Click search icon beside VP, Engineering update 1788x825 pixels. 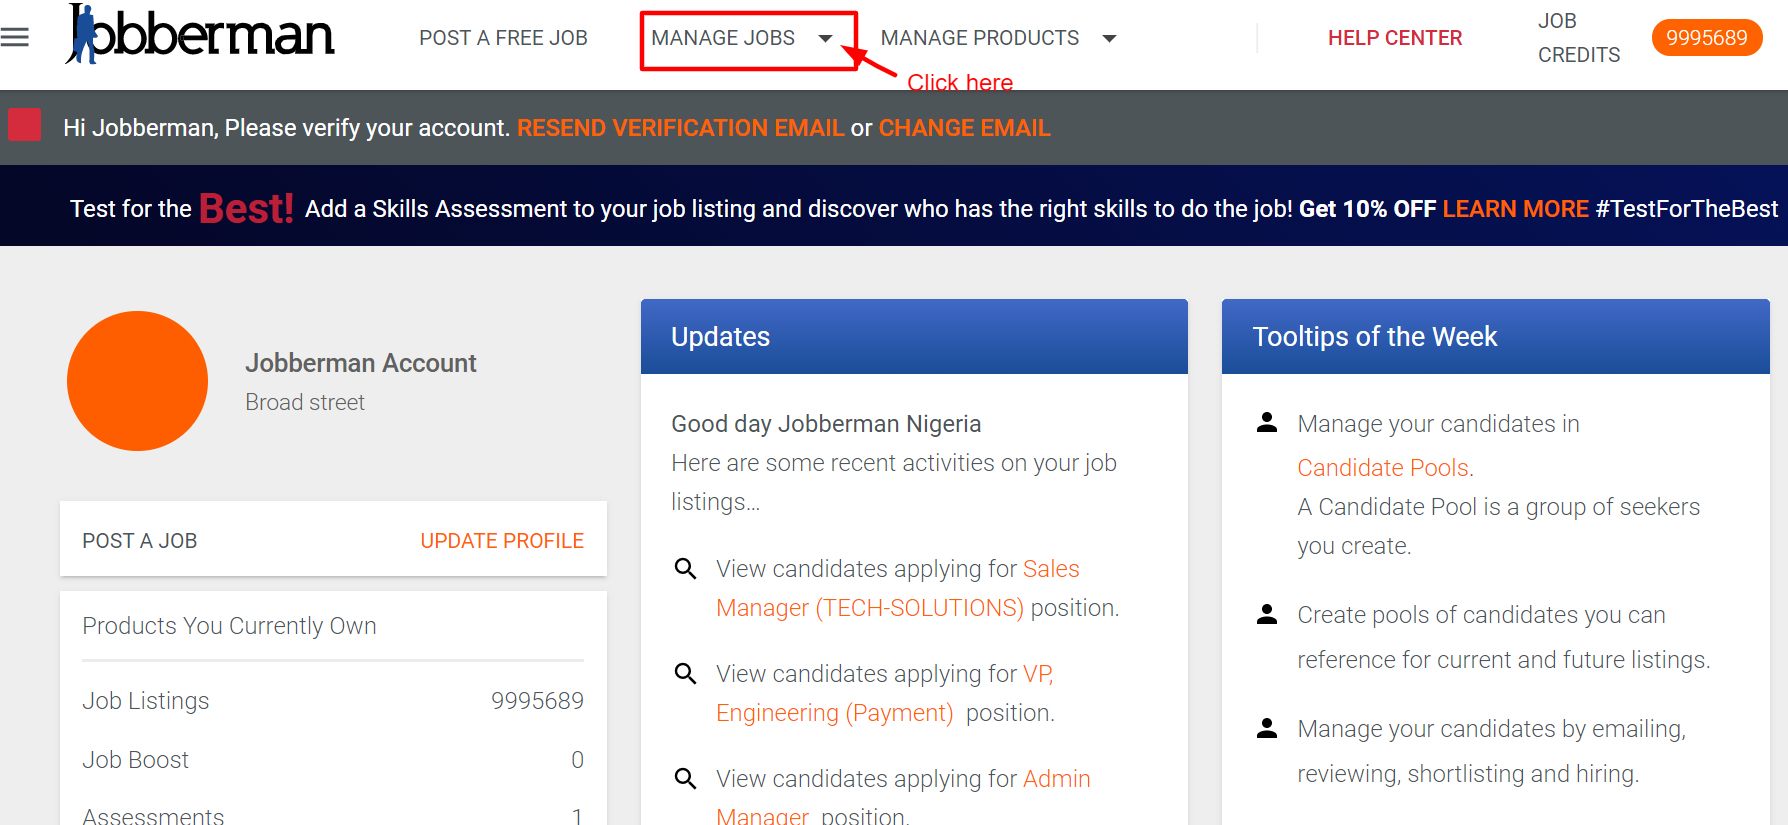(x=685, y=674)
